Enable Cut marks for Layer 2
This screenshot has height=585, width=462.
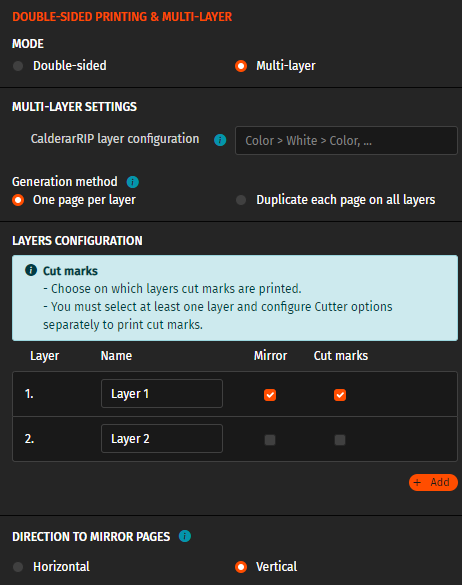pyautogui.click(x=340, y=440)
